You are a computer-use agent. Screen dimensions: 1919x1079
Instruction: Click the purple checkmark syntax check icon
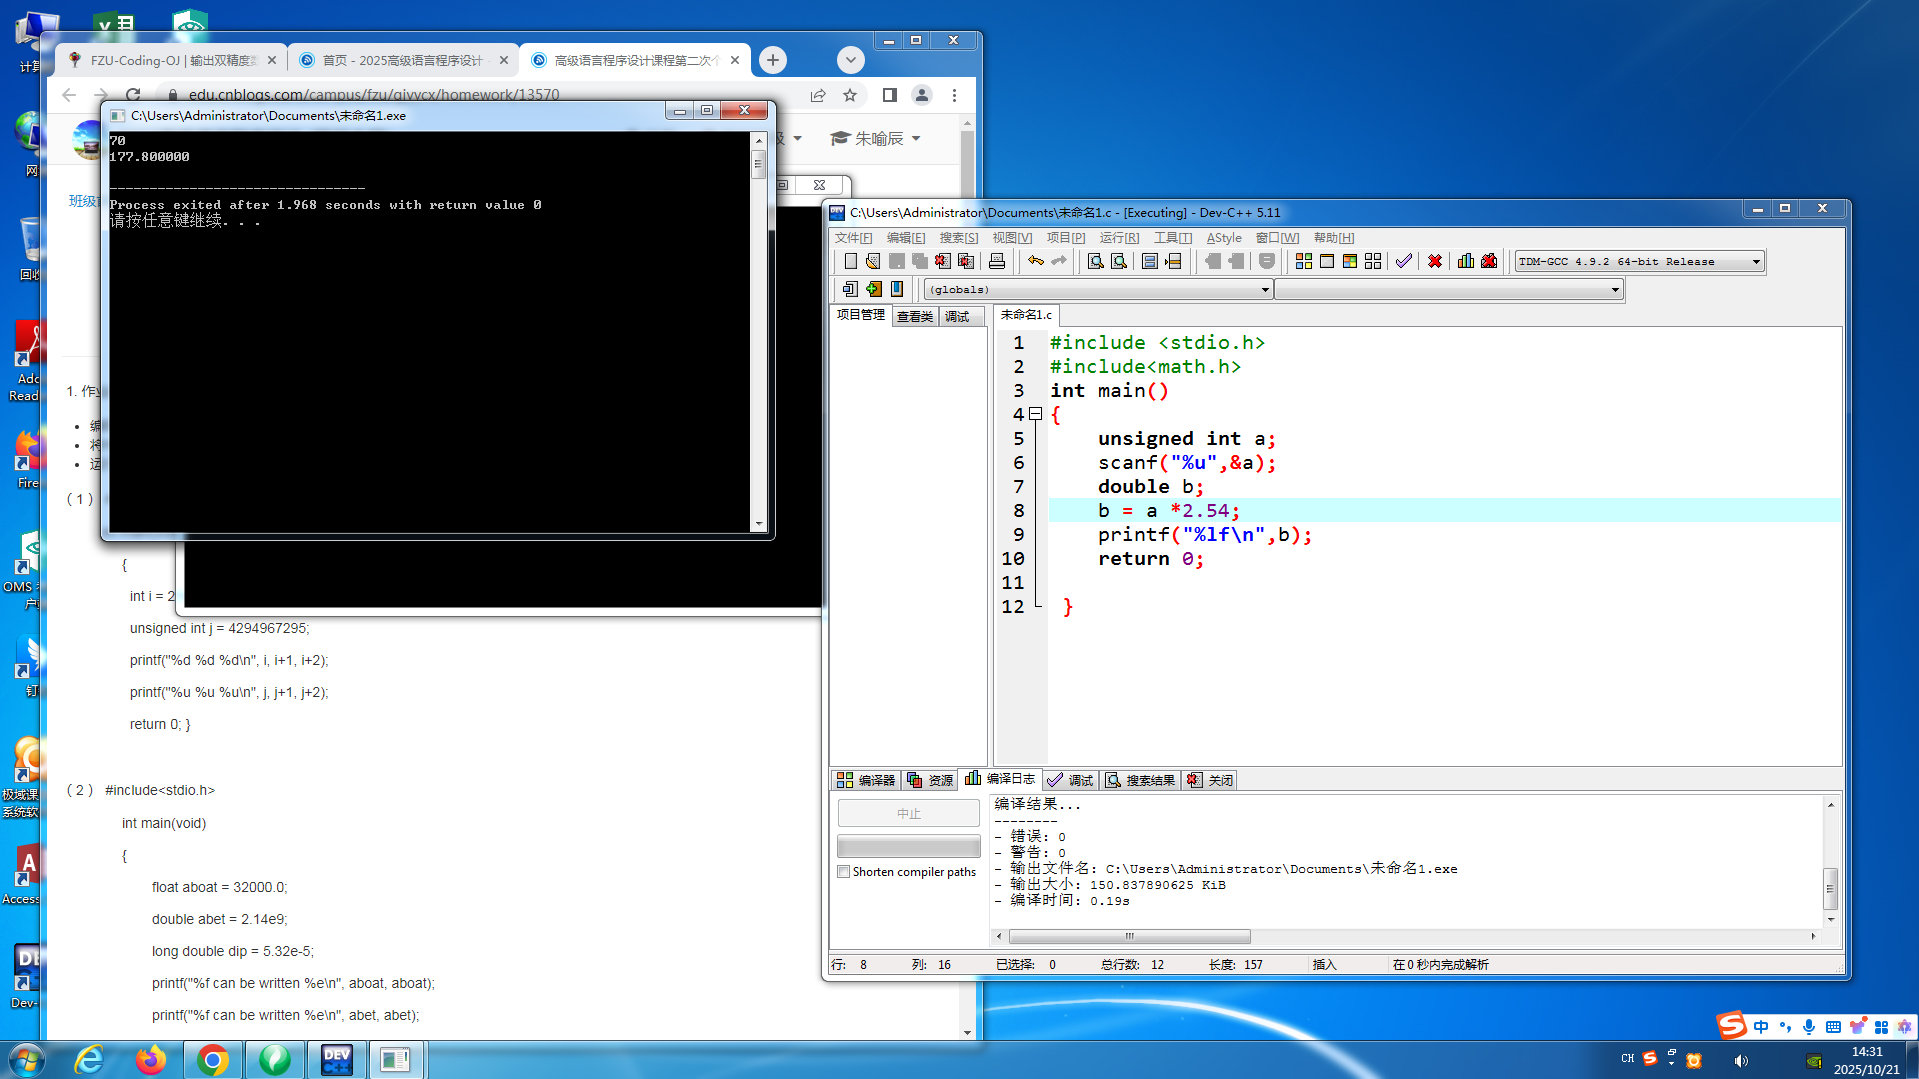1404,261
